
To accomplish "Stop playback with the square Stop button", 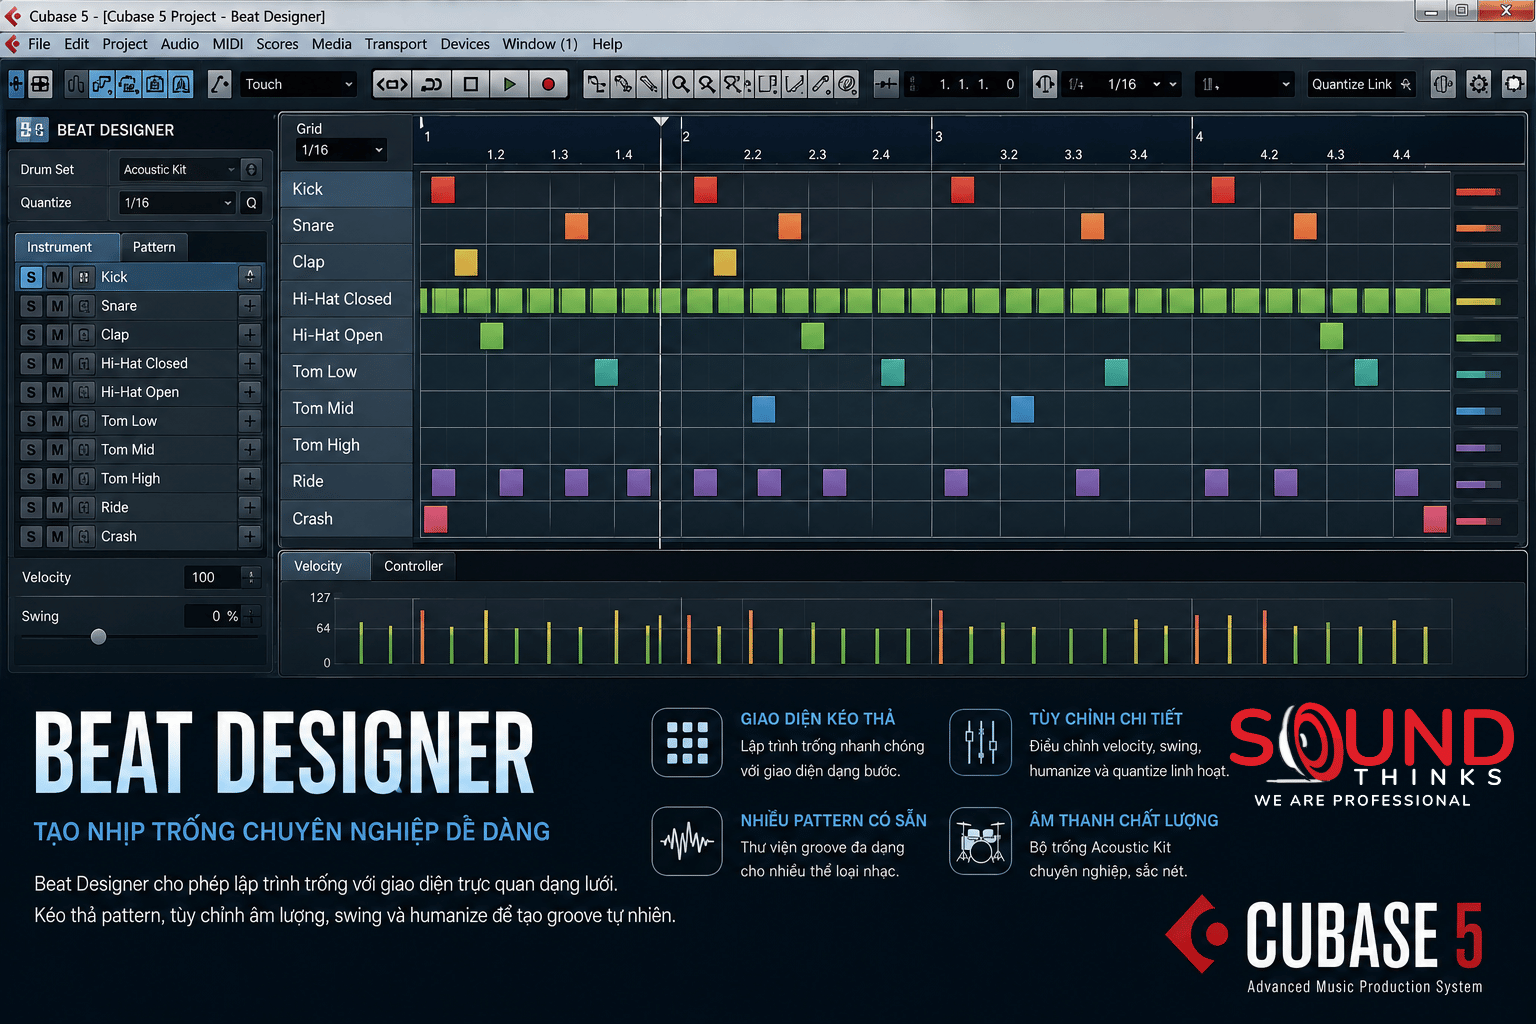I will (x=470, y=84).
